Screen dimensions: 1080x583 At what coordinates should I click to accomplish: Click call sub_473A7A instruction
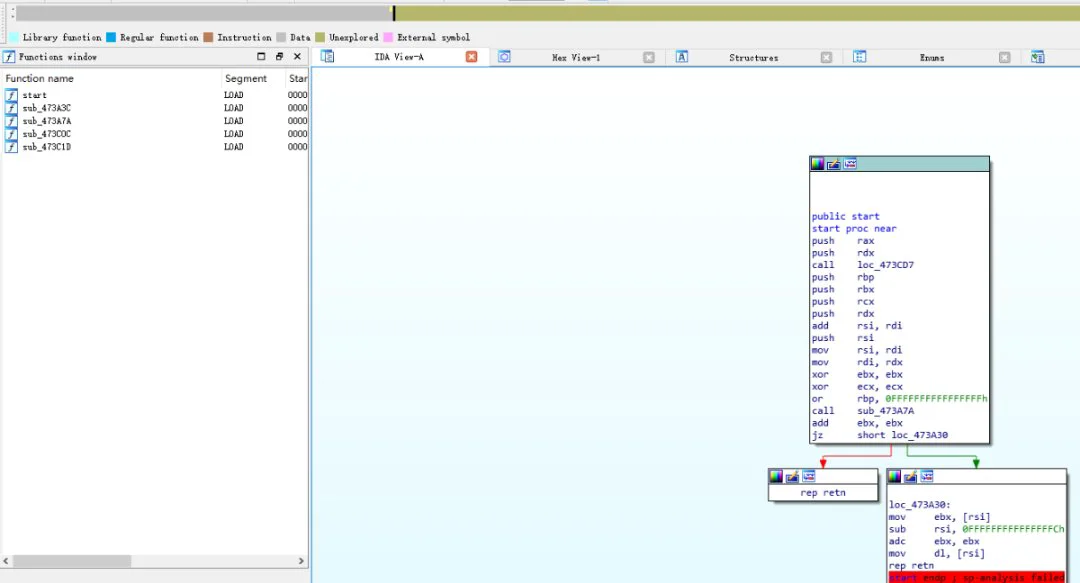(863, 411)
